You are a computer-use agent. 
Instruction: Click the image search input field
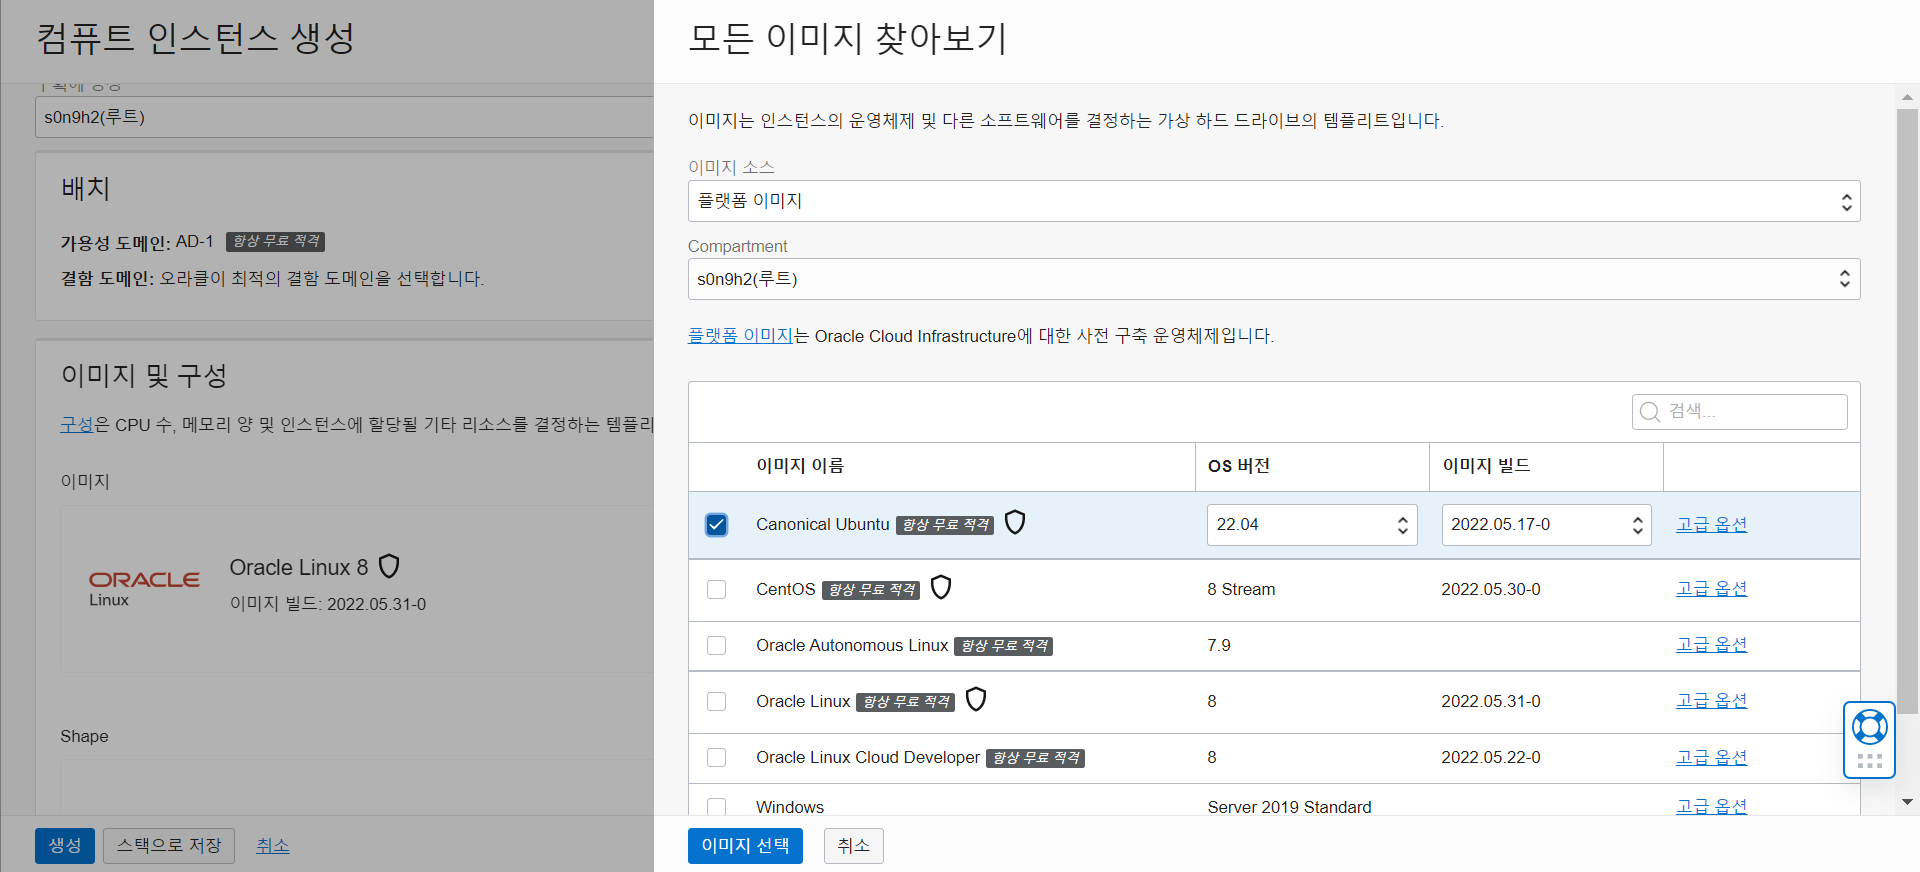pyautogui.click(x=1740, y=412)
